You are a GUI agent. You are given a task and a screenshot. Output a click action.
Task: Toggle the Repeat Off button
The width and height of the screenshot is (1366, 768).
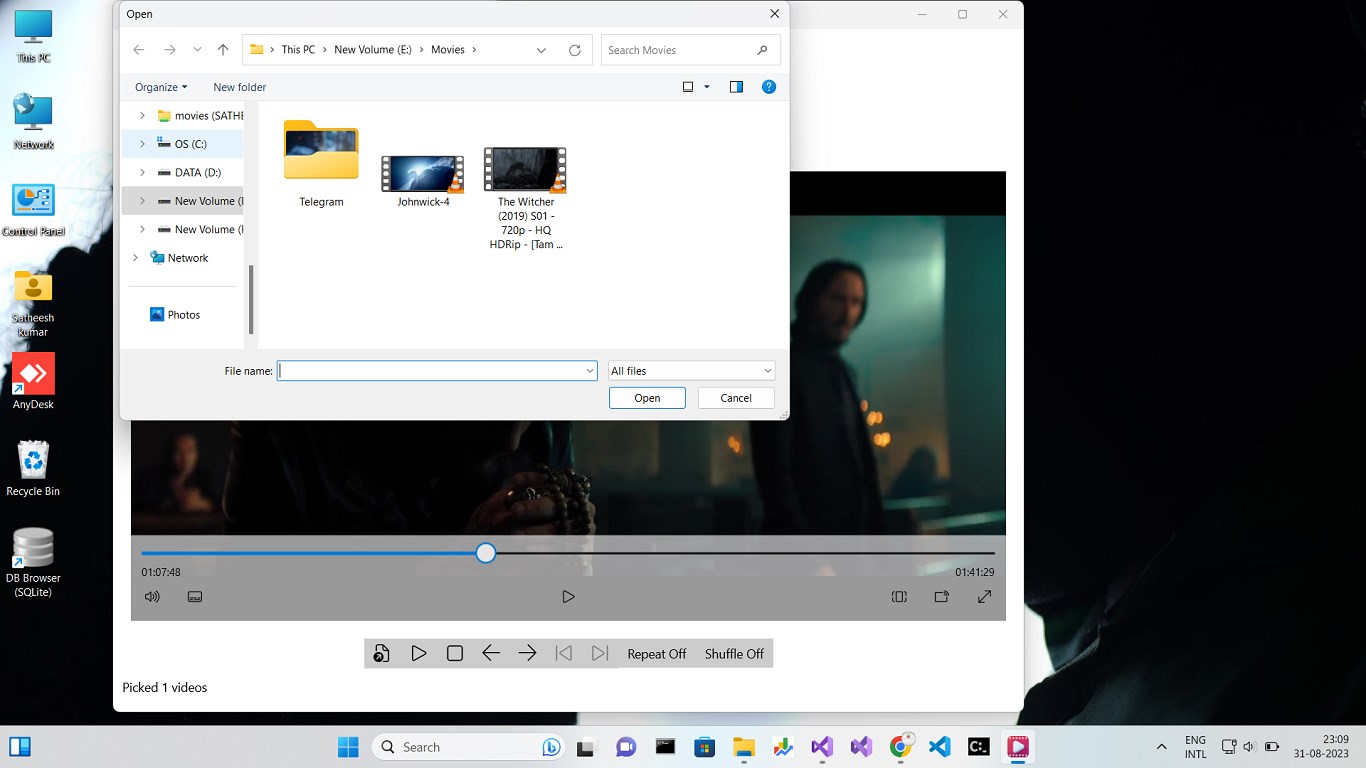[x=657, y=654]
